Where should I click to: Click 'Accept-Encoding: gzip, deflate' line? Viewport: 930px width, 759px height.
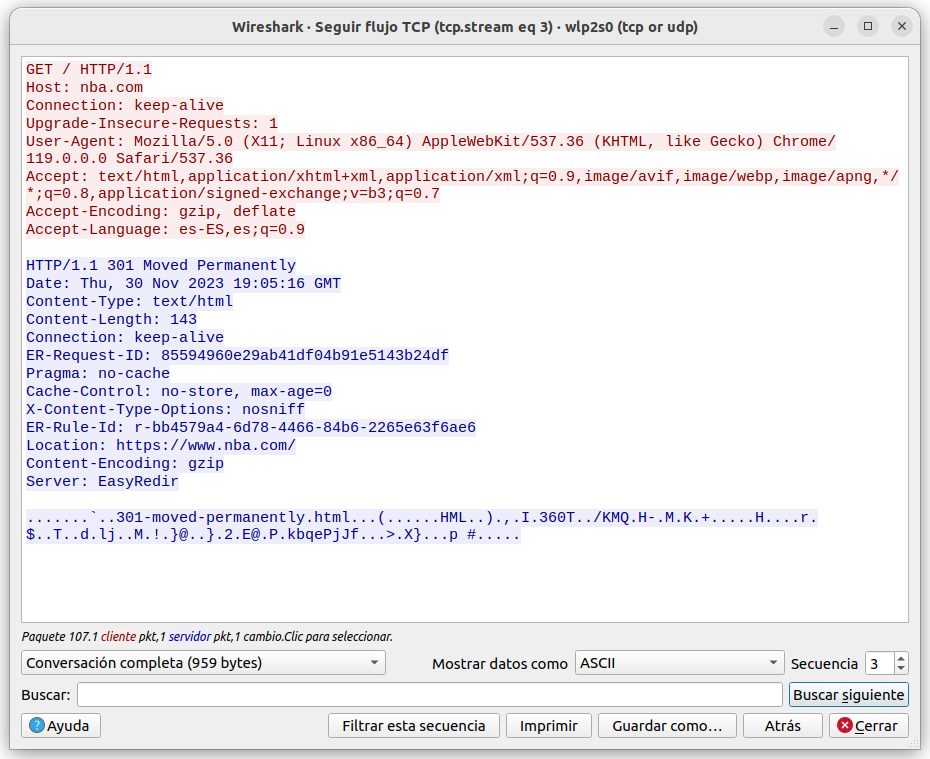coord(161,211)
